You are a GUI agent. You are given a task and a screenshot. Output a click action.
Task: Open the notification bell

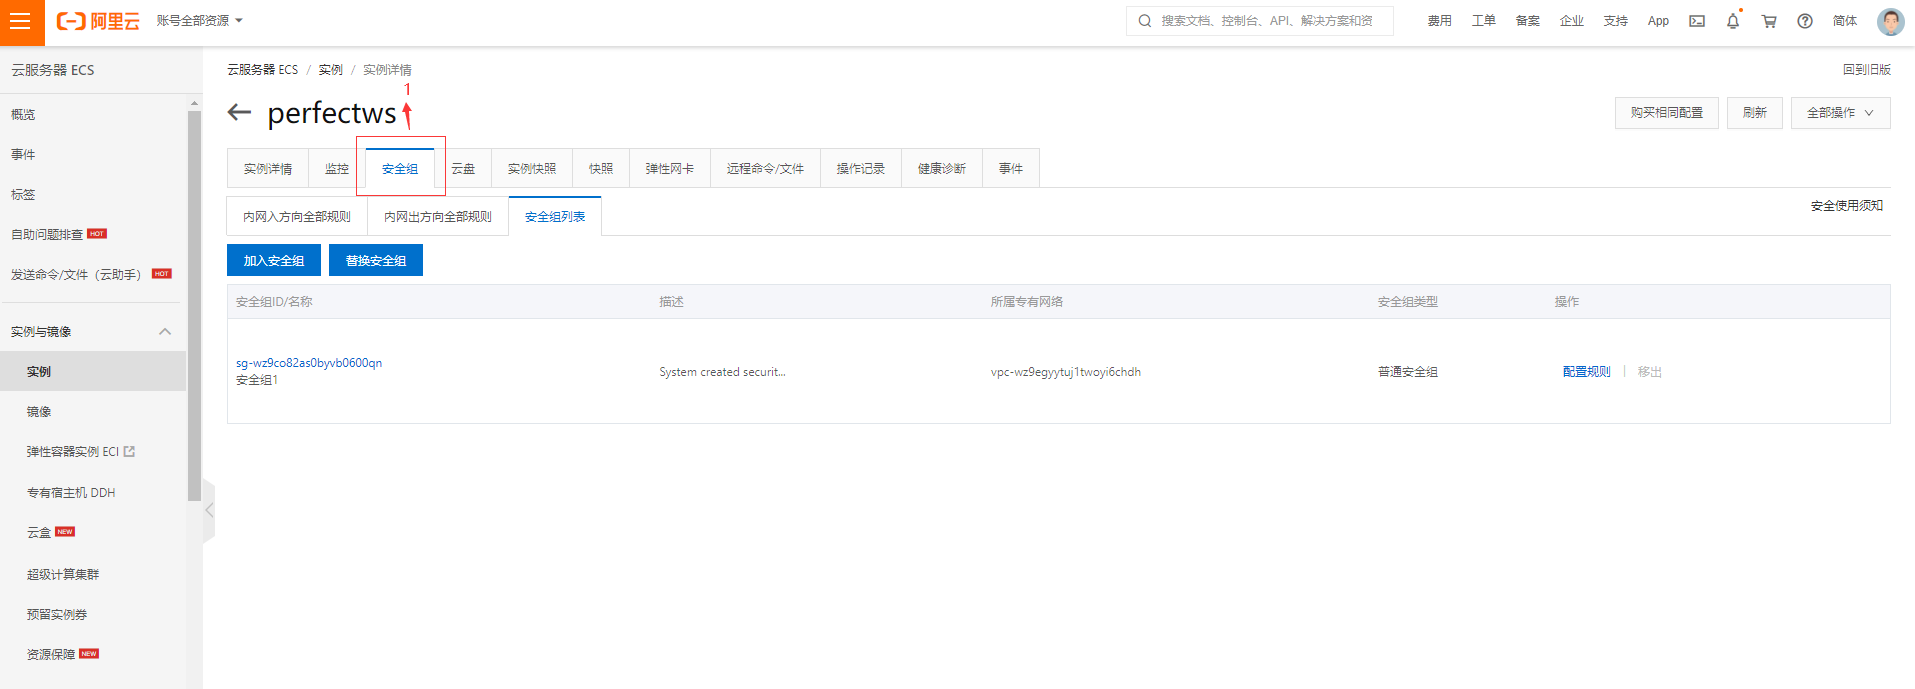[x=1733, y=21]
